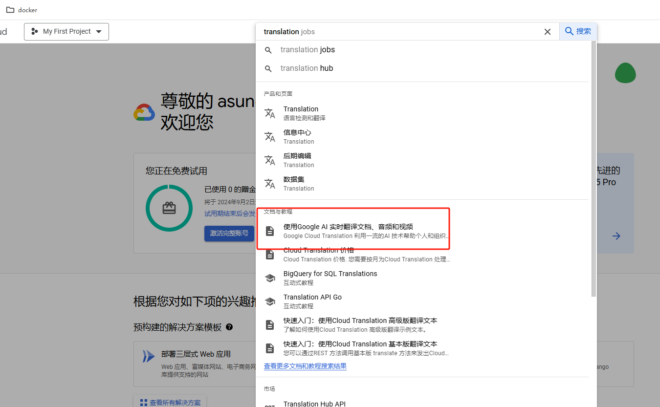The width and height of the screenshot is (660, 407).
Task: Click the gift icon in the free trial ring
Action: point(169,208)
